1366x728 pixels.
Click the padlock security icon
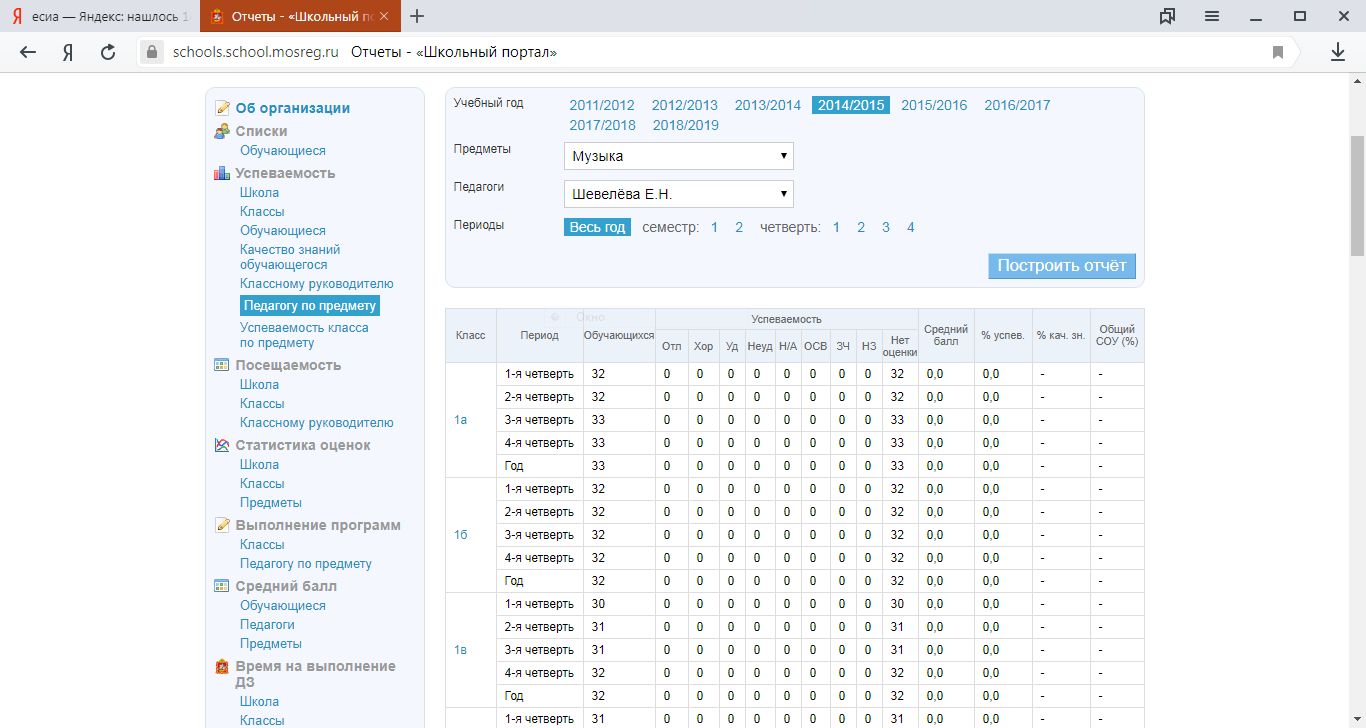[152, 52]
